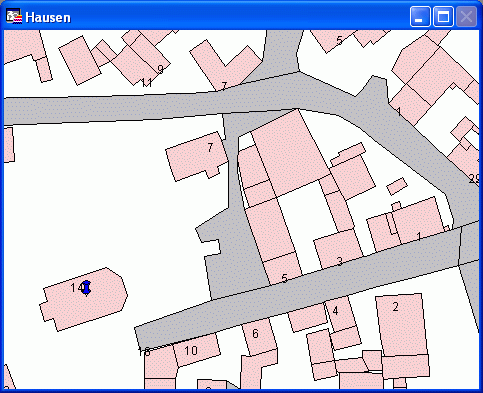Select the number 29 label
Viewport: 483px width, 393px height.
click(474, 179)
